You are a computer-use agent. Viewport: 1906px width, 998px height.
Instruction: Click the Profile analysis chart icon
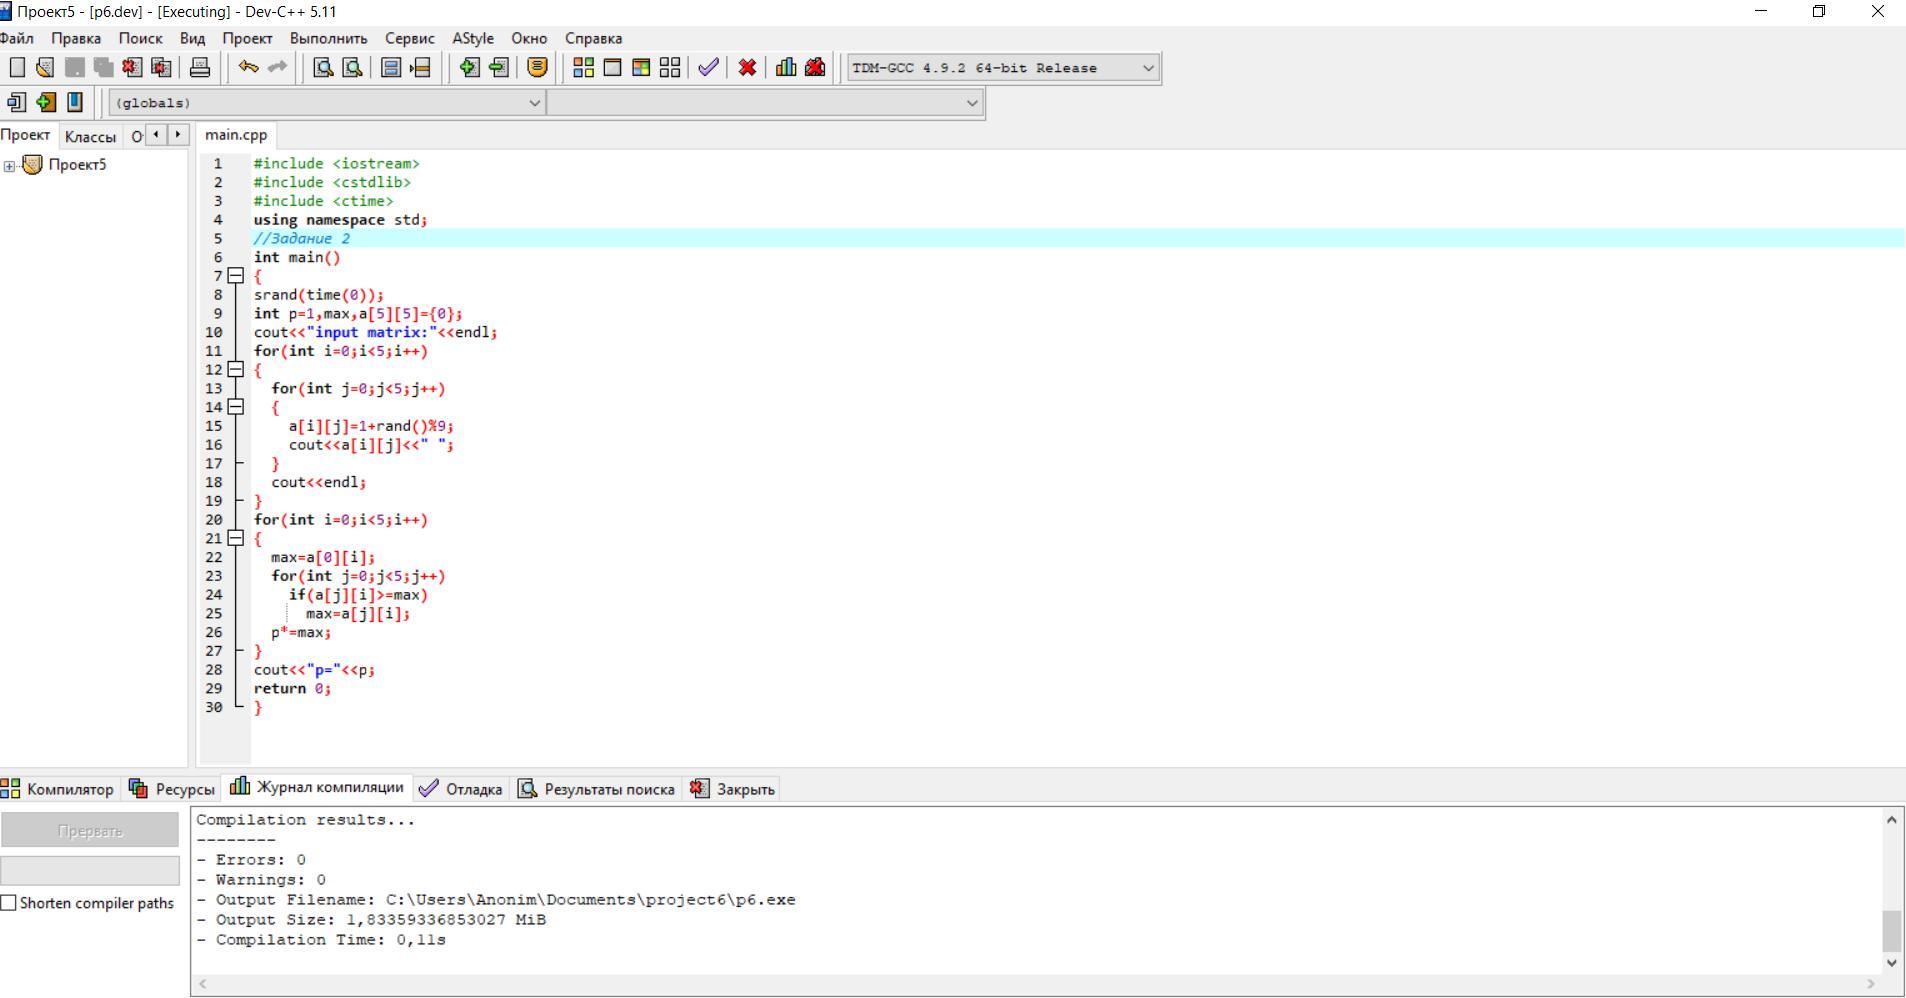(786, 67)
